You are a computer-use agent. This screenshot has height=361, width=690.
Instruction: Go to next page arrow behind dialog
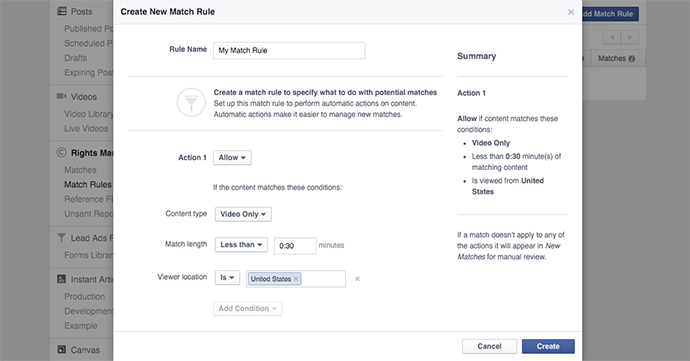point(630,37)
